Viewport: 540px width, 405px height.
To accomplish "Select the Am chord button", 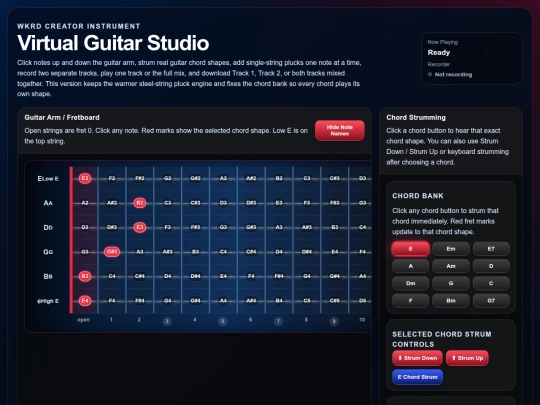I will tap(451, 266).
